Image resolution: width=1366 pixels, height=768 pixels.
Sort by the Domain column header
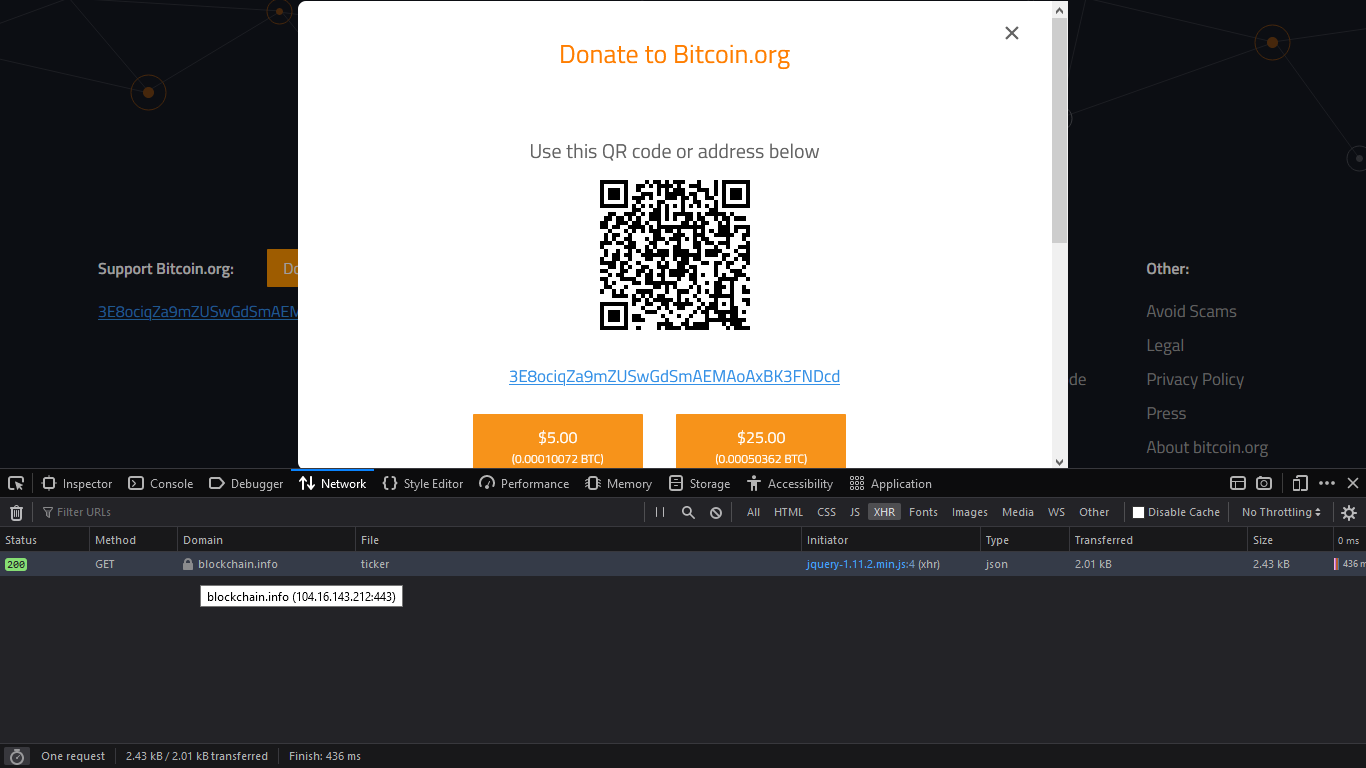tap(267, 540)
